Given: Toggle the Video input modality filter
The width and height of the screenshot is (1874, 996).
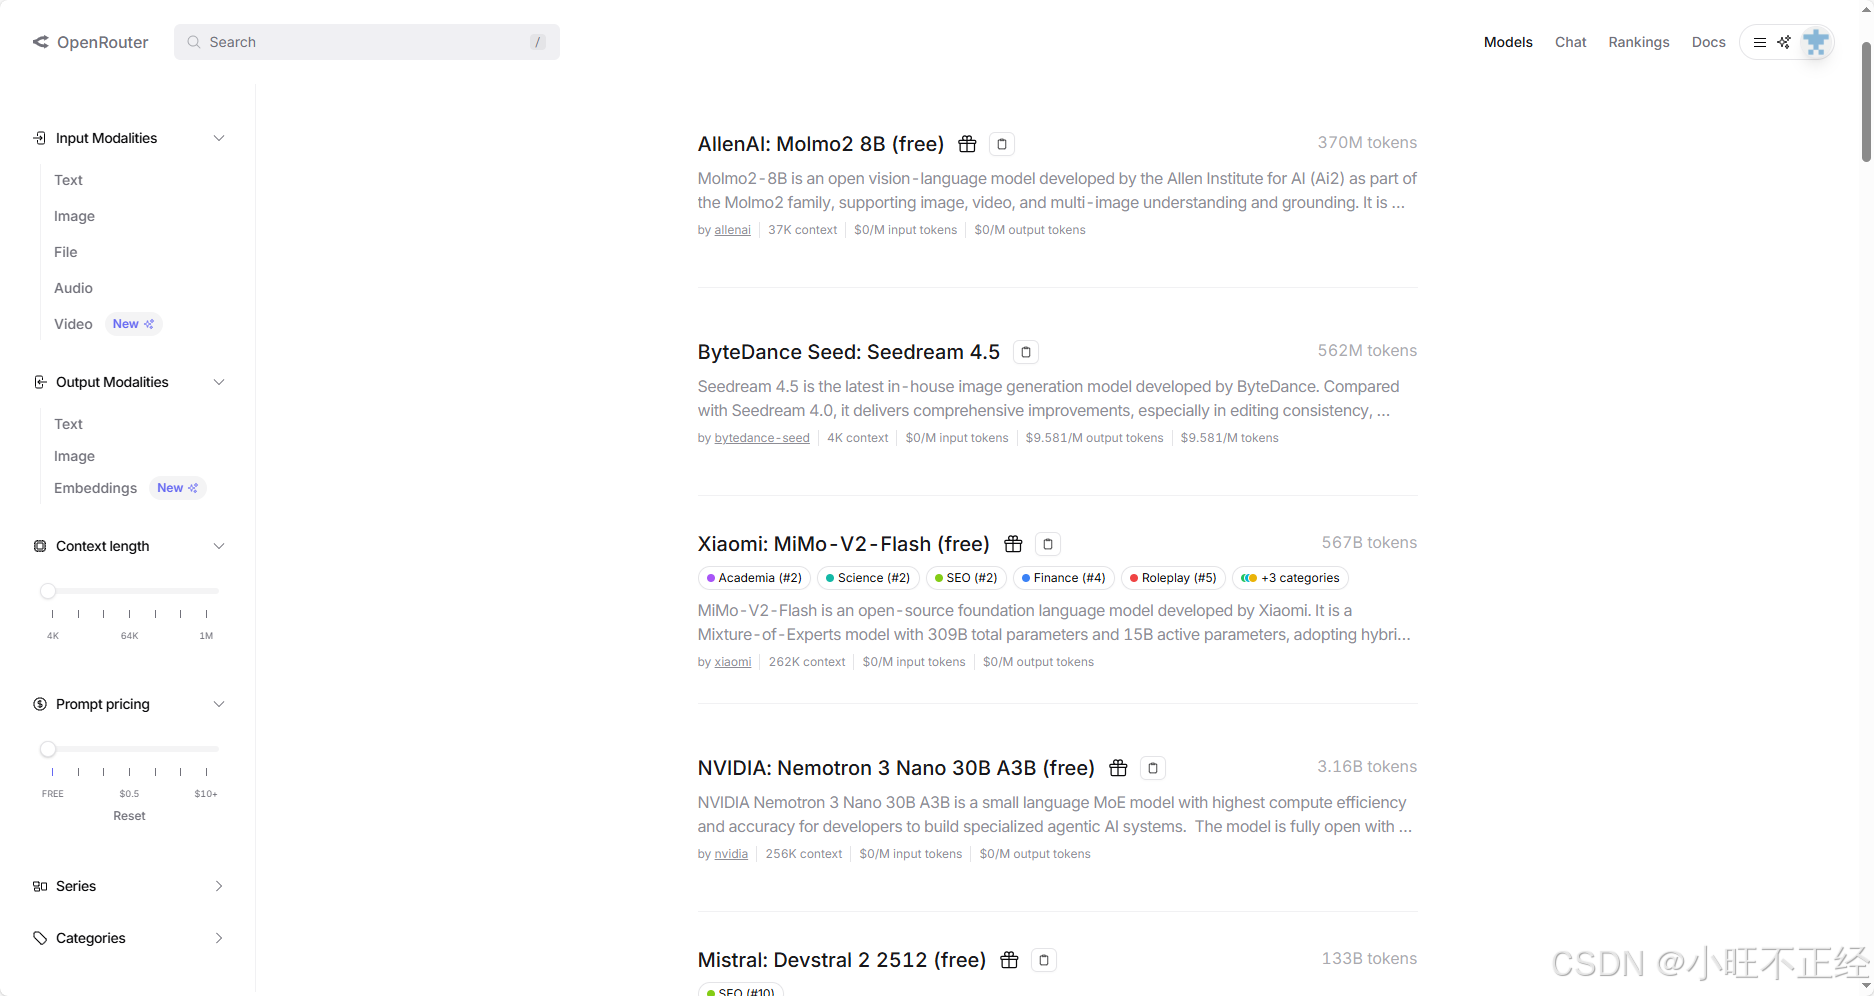Looking at the screenshot, I should [x=73, y=324].
